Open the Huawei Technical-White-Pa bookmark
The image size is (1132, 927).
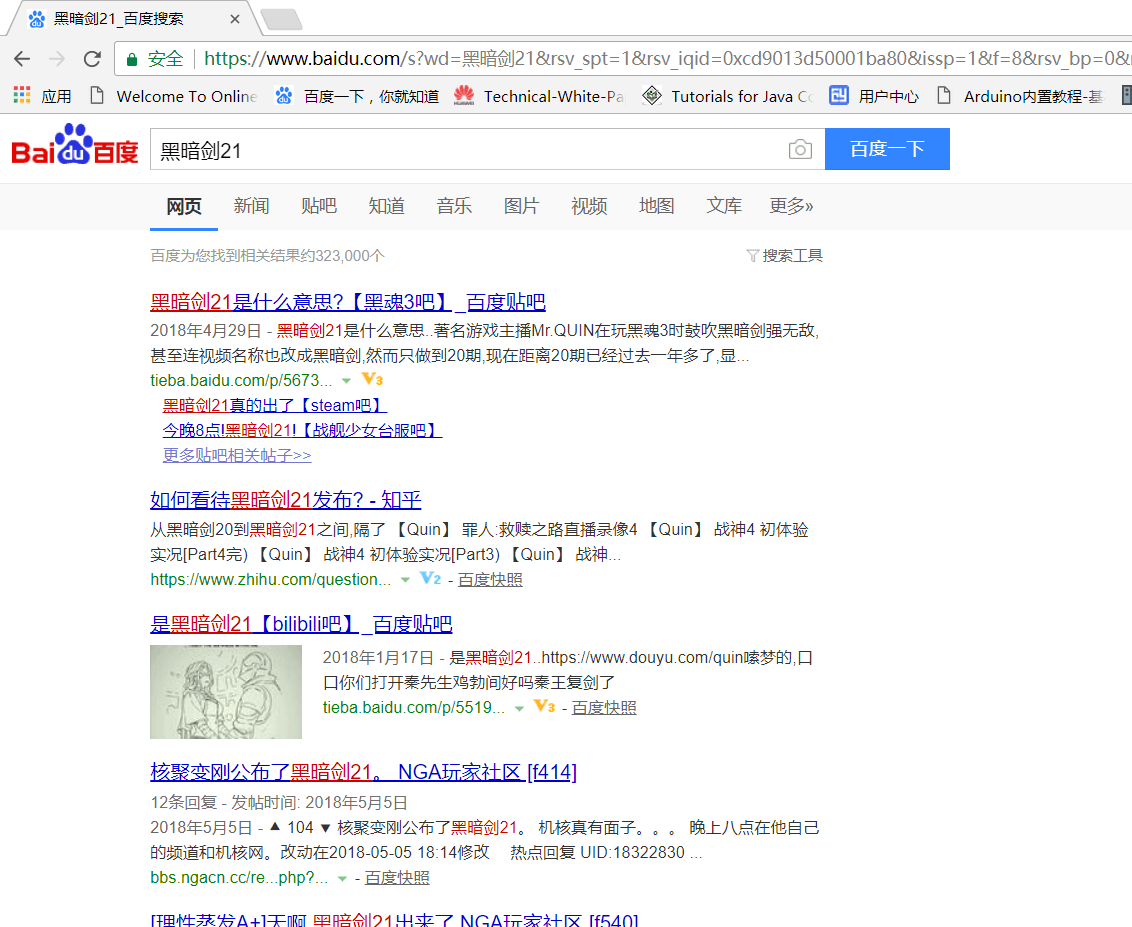click(539, 96)
